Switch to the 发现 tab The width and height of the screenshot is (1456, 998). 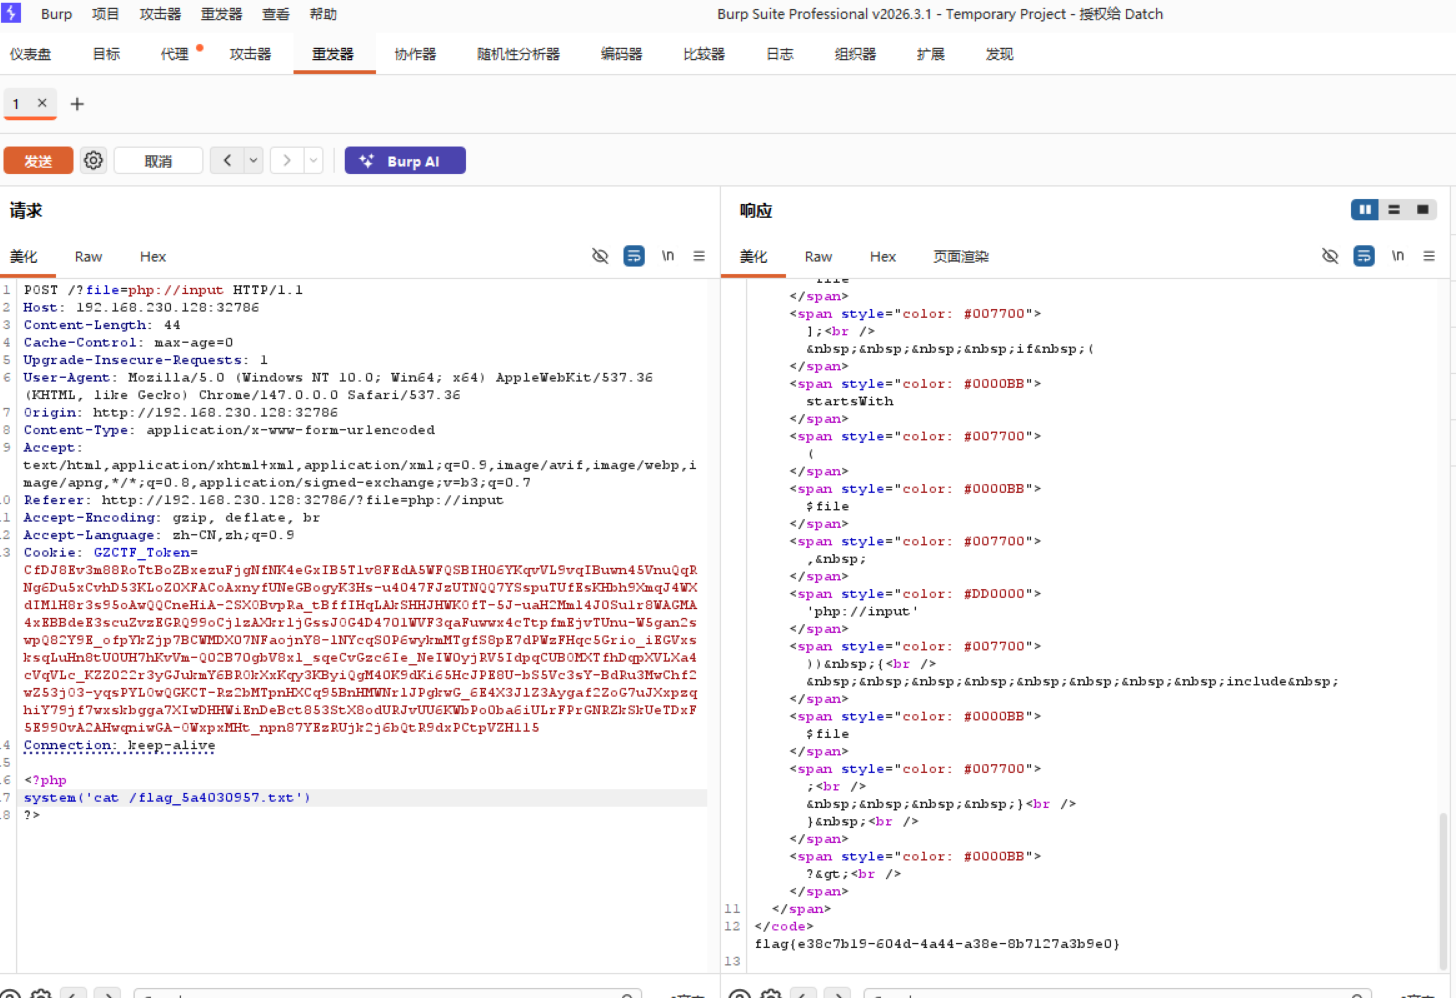point(999,54)
